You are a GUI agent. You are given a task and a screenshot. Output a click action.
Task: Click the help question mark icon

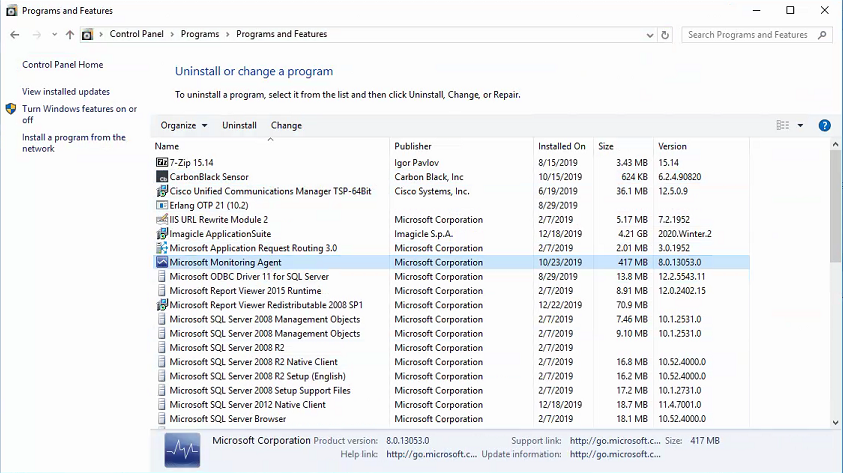click(x=825, y=126)
